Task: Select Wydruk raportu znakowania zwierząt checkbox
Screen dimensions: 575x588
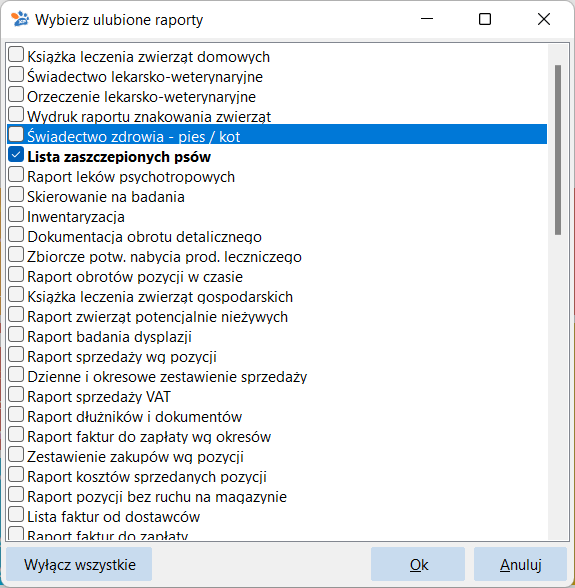Action: (x=16, y=114)
